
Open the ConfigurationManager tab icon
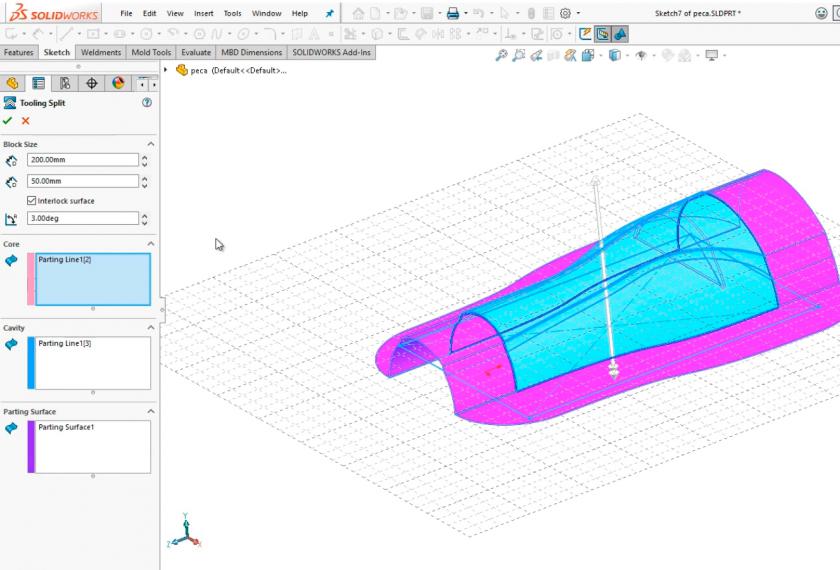pos(65,83)
